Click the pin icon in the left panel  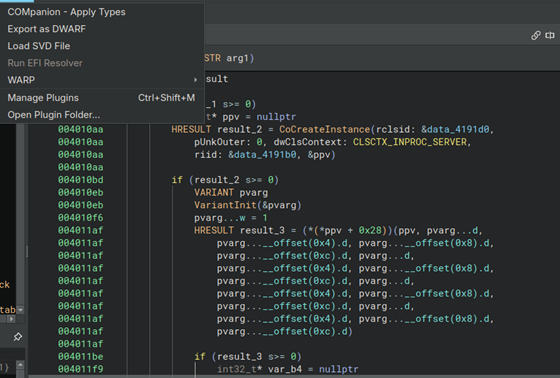[x=18, y=337]
